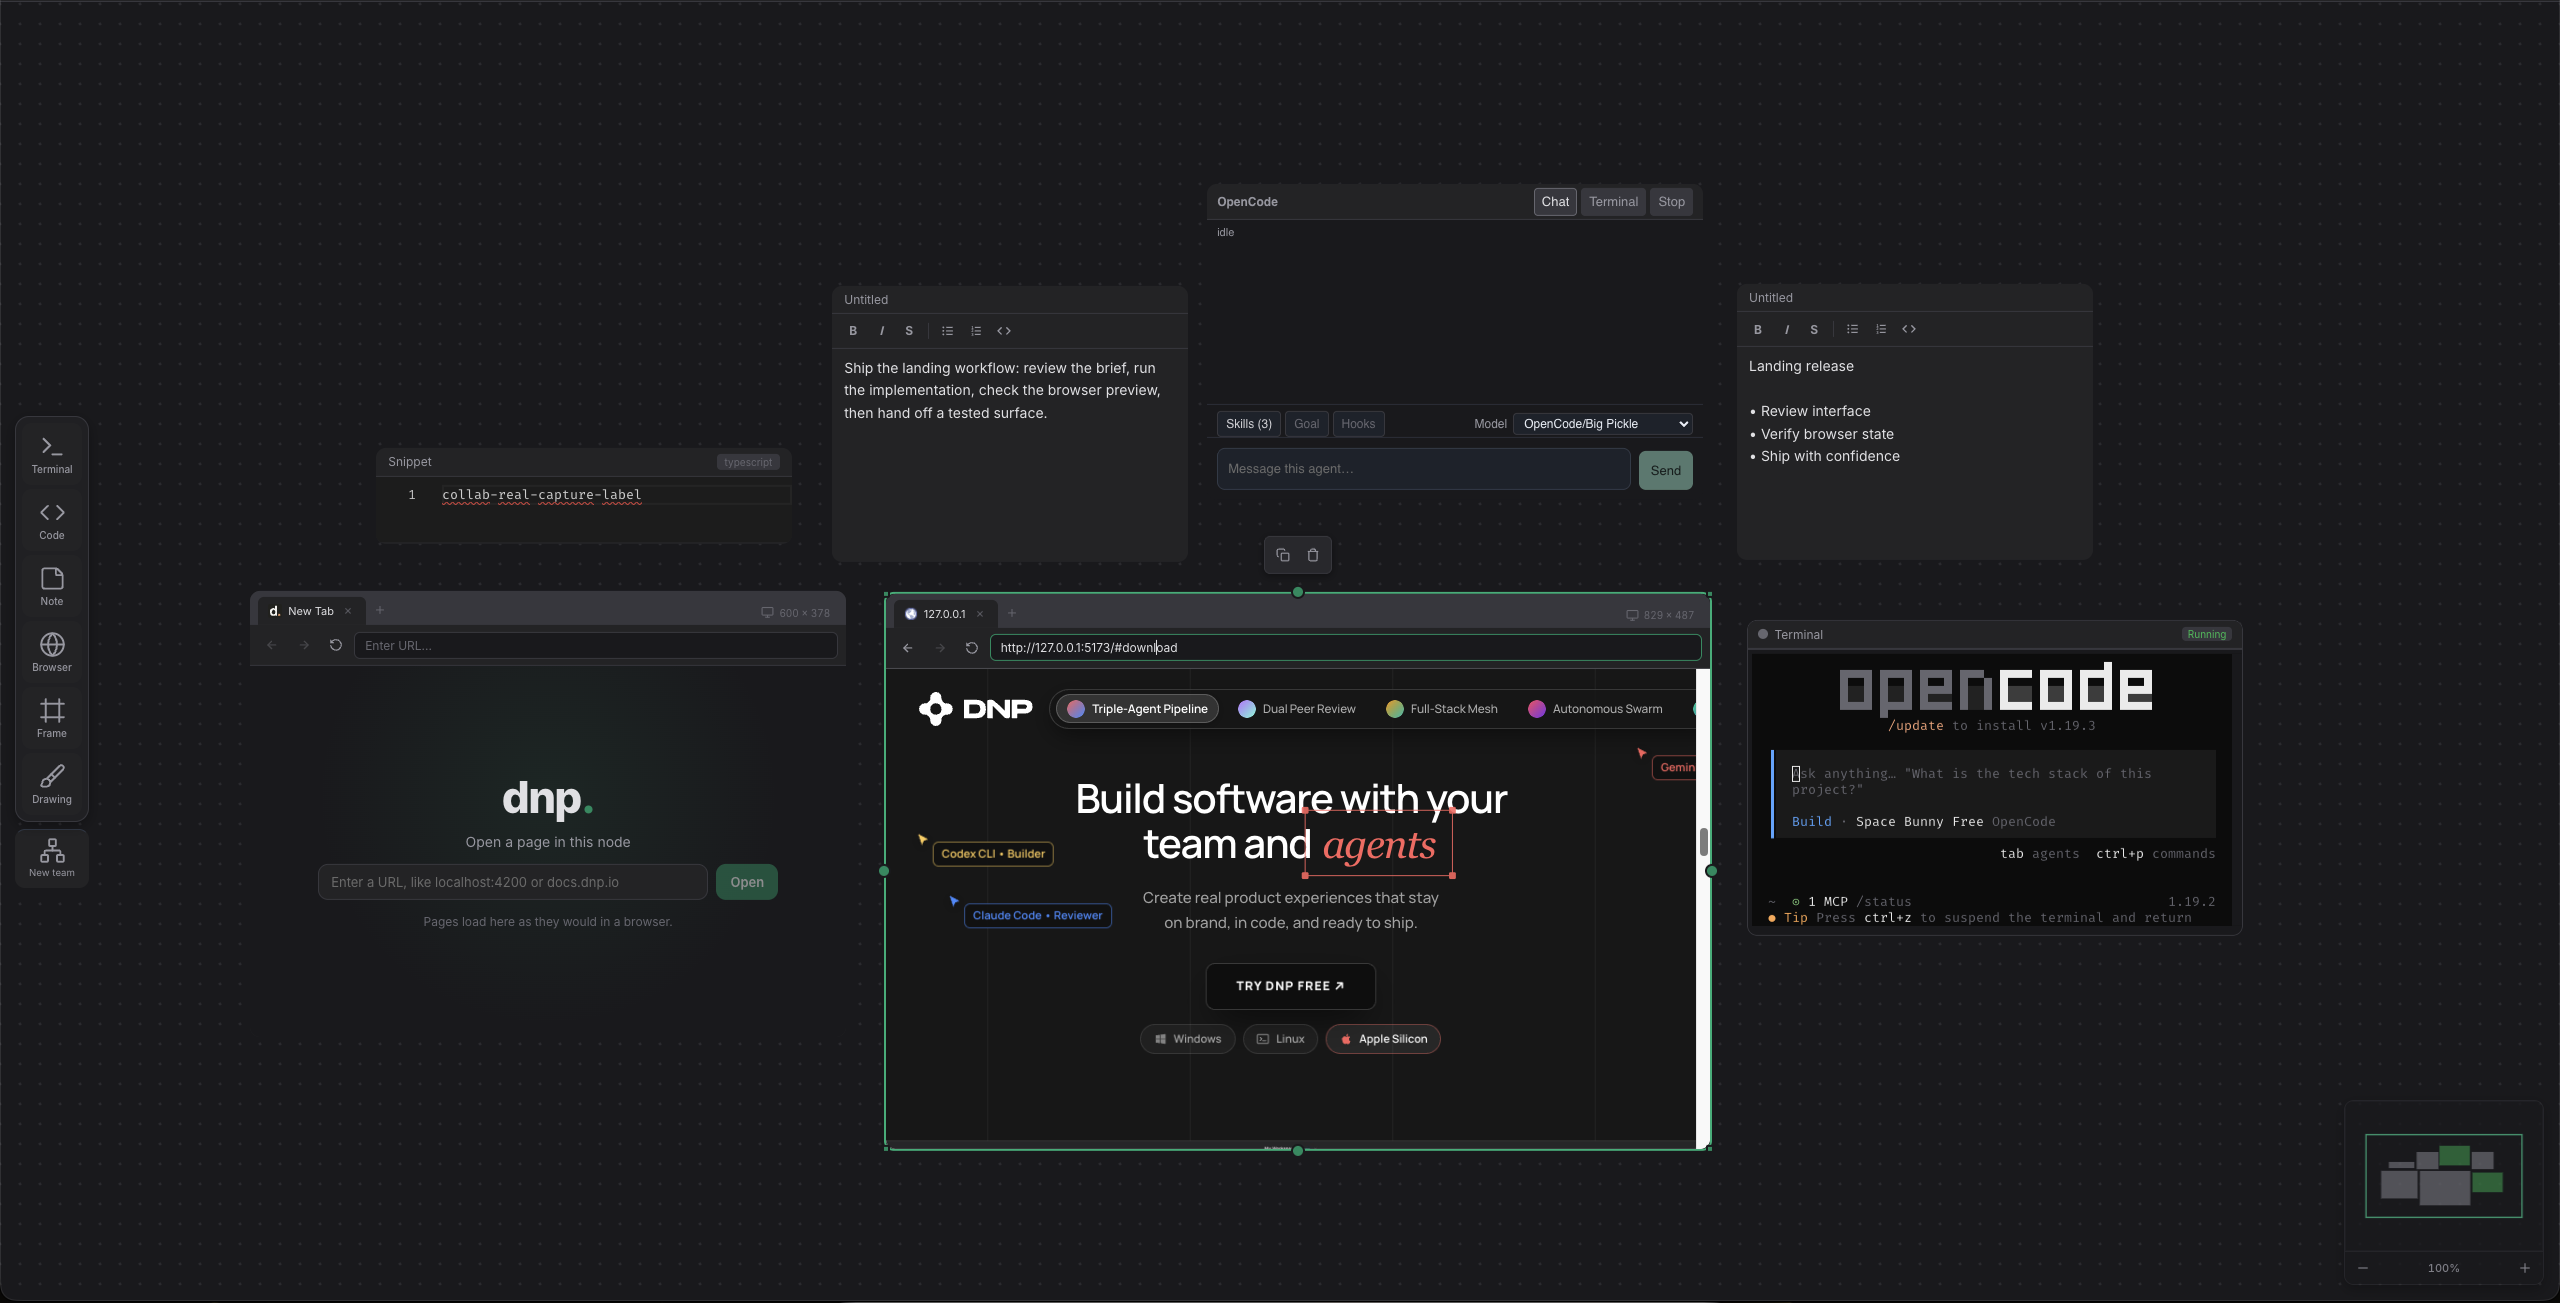
Task: Create a New team
Action: pyautogui.click(x=52, y=858)
